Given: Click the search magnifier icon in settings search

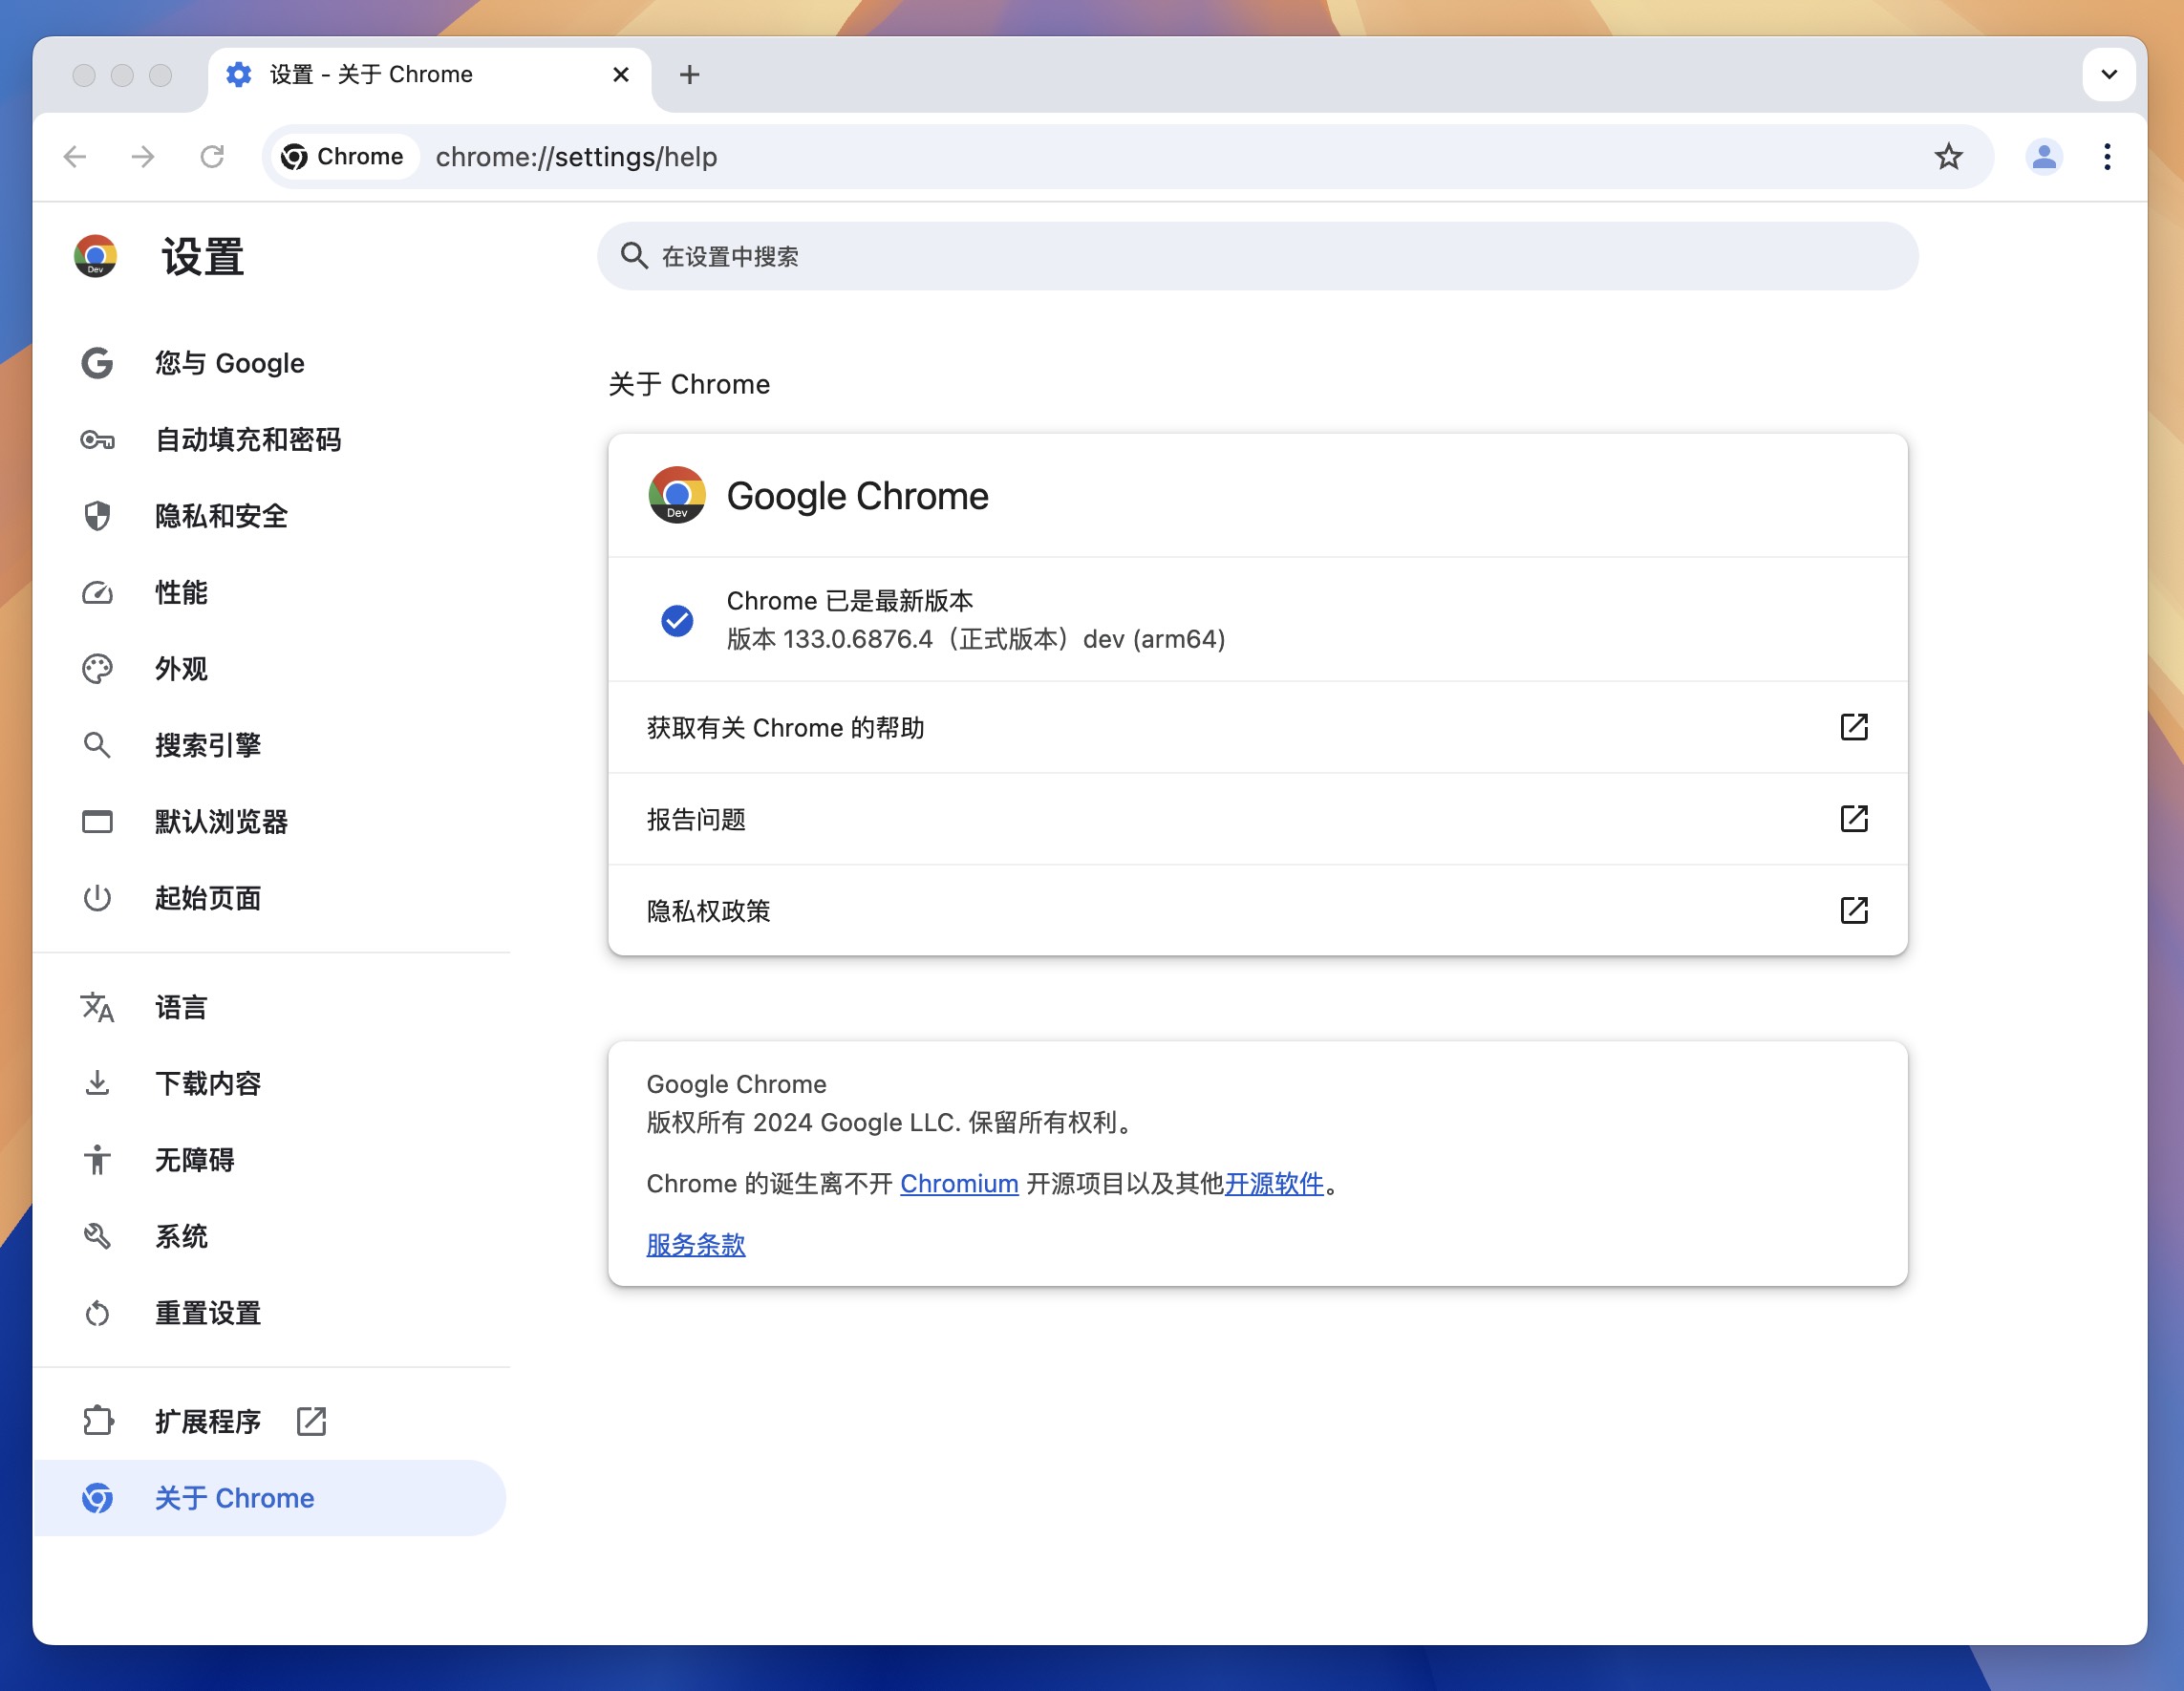Looking at the screenshot, I should pos(634,256).
